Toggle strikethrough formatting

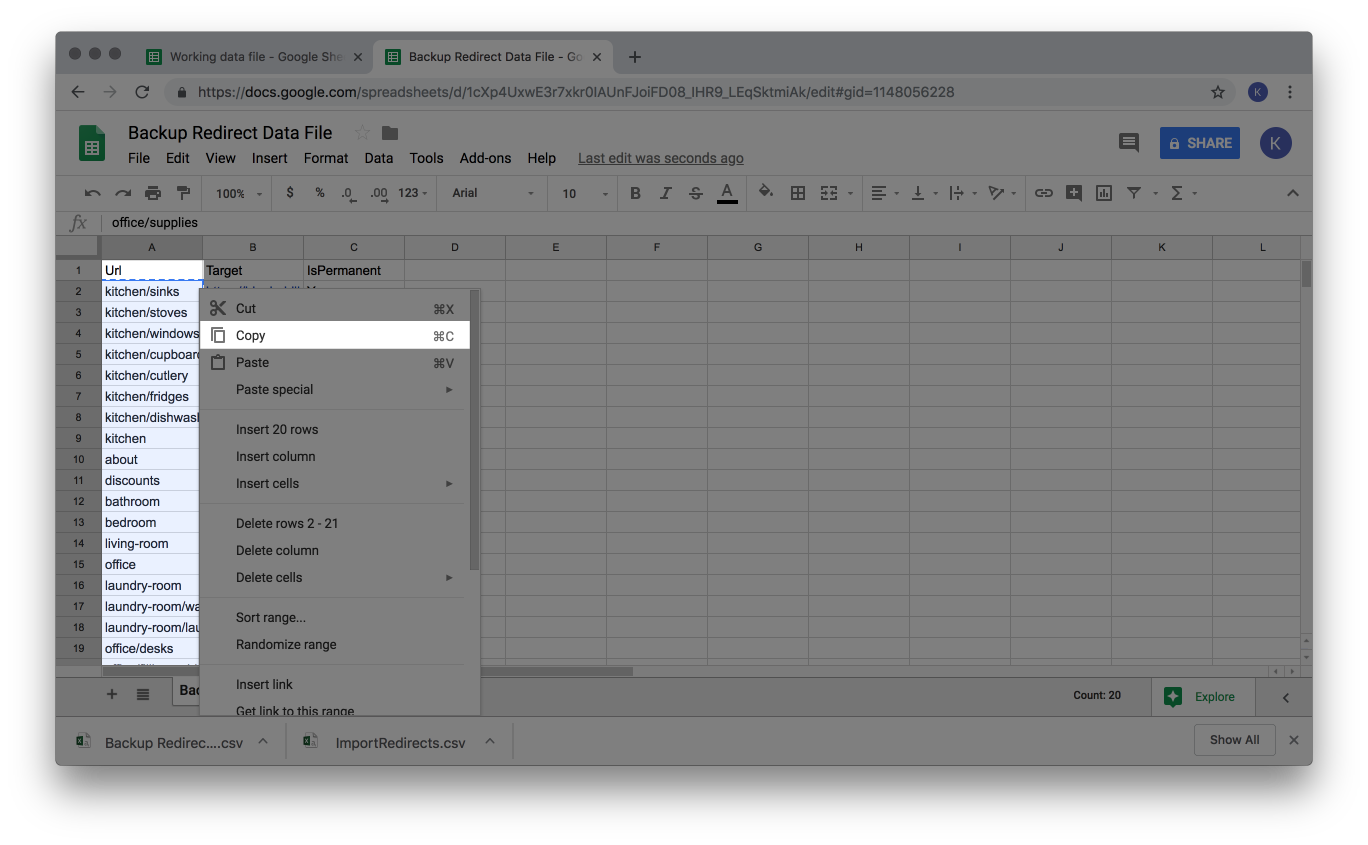tap(696, 193)
